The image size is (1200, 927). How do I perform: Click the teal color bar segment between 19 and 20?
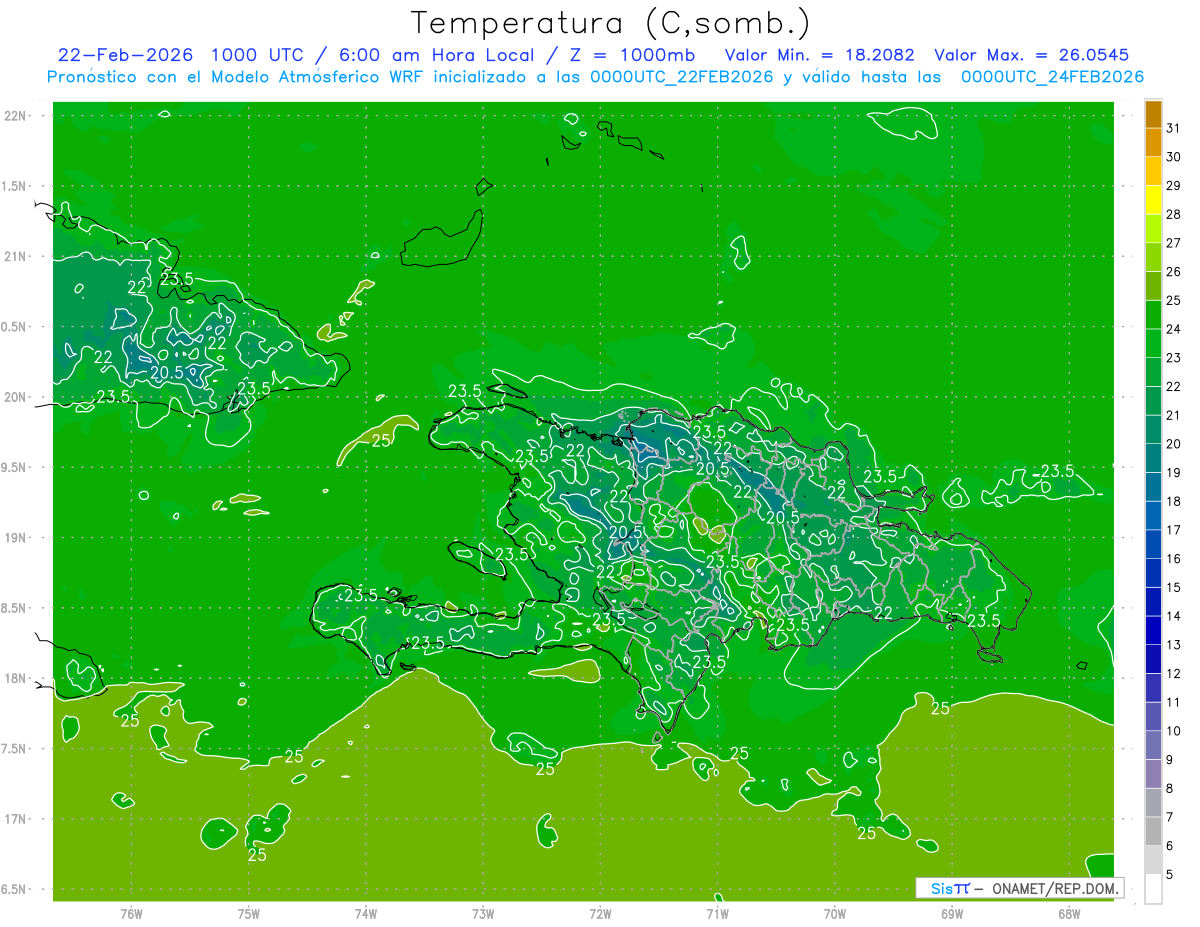point(1153,458)
